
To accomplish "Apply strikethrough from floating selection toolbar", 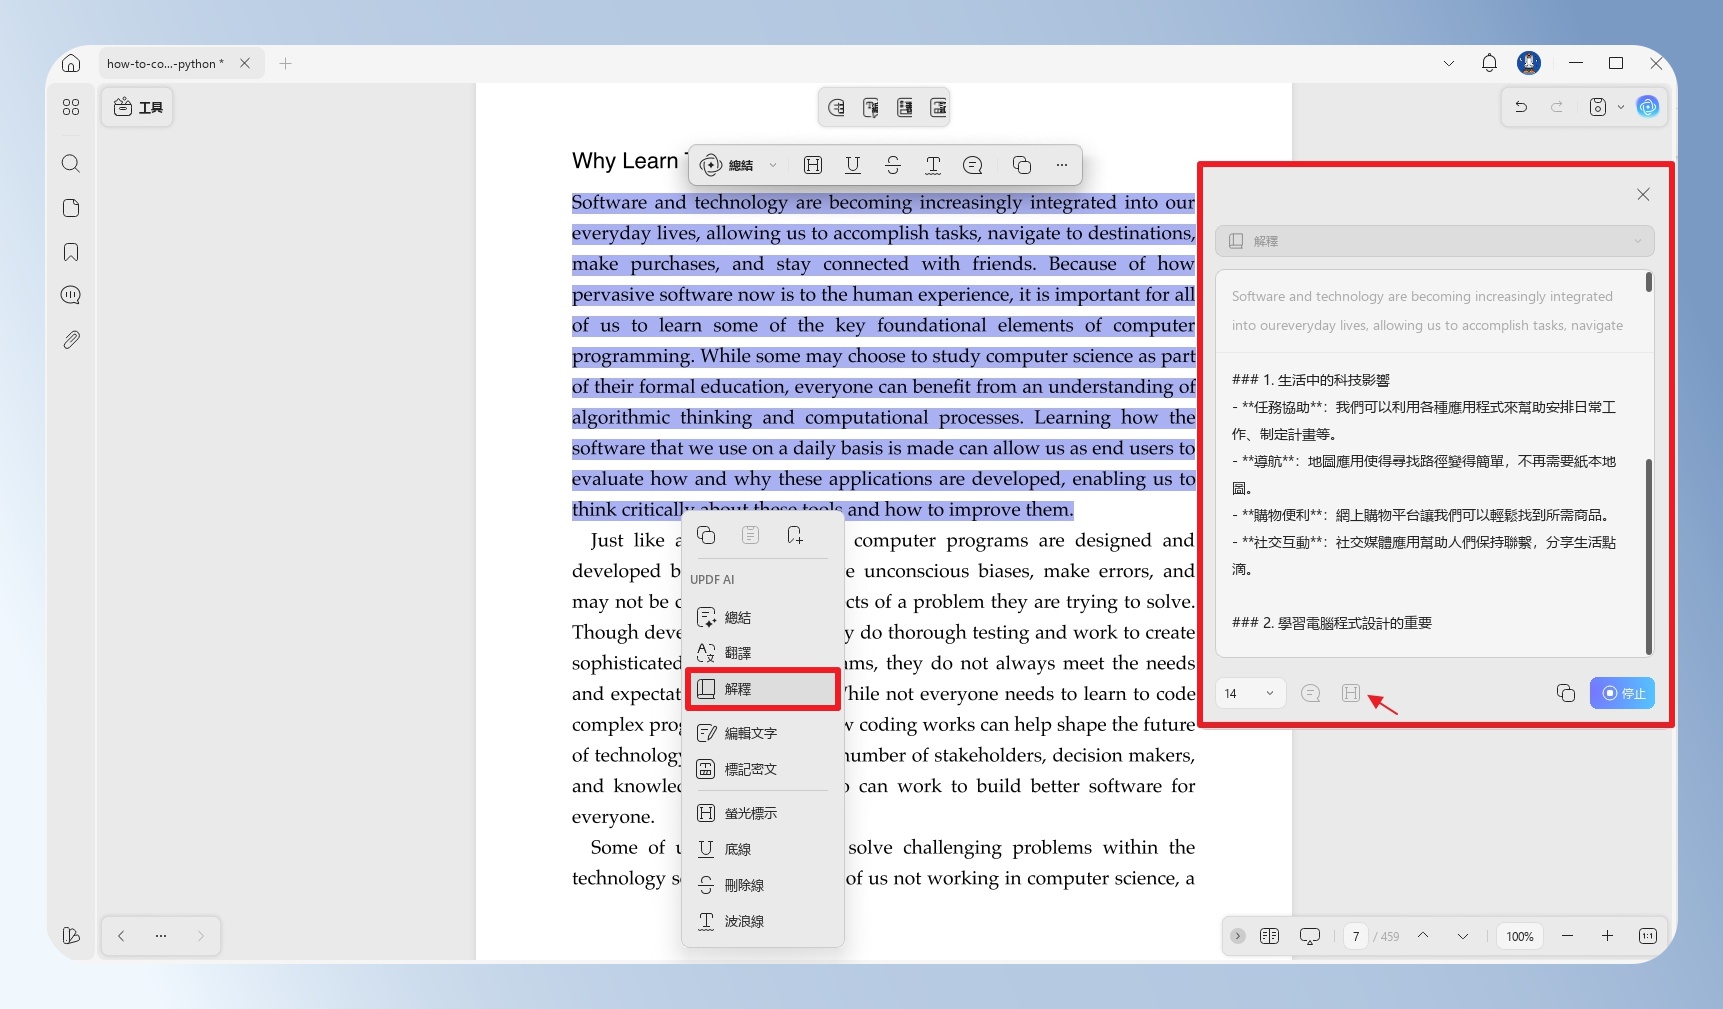I will [x=893, y=165].
